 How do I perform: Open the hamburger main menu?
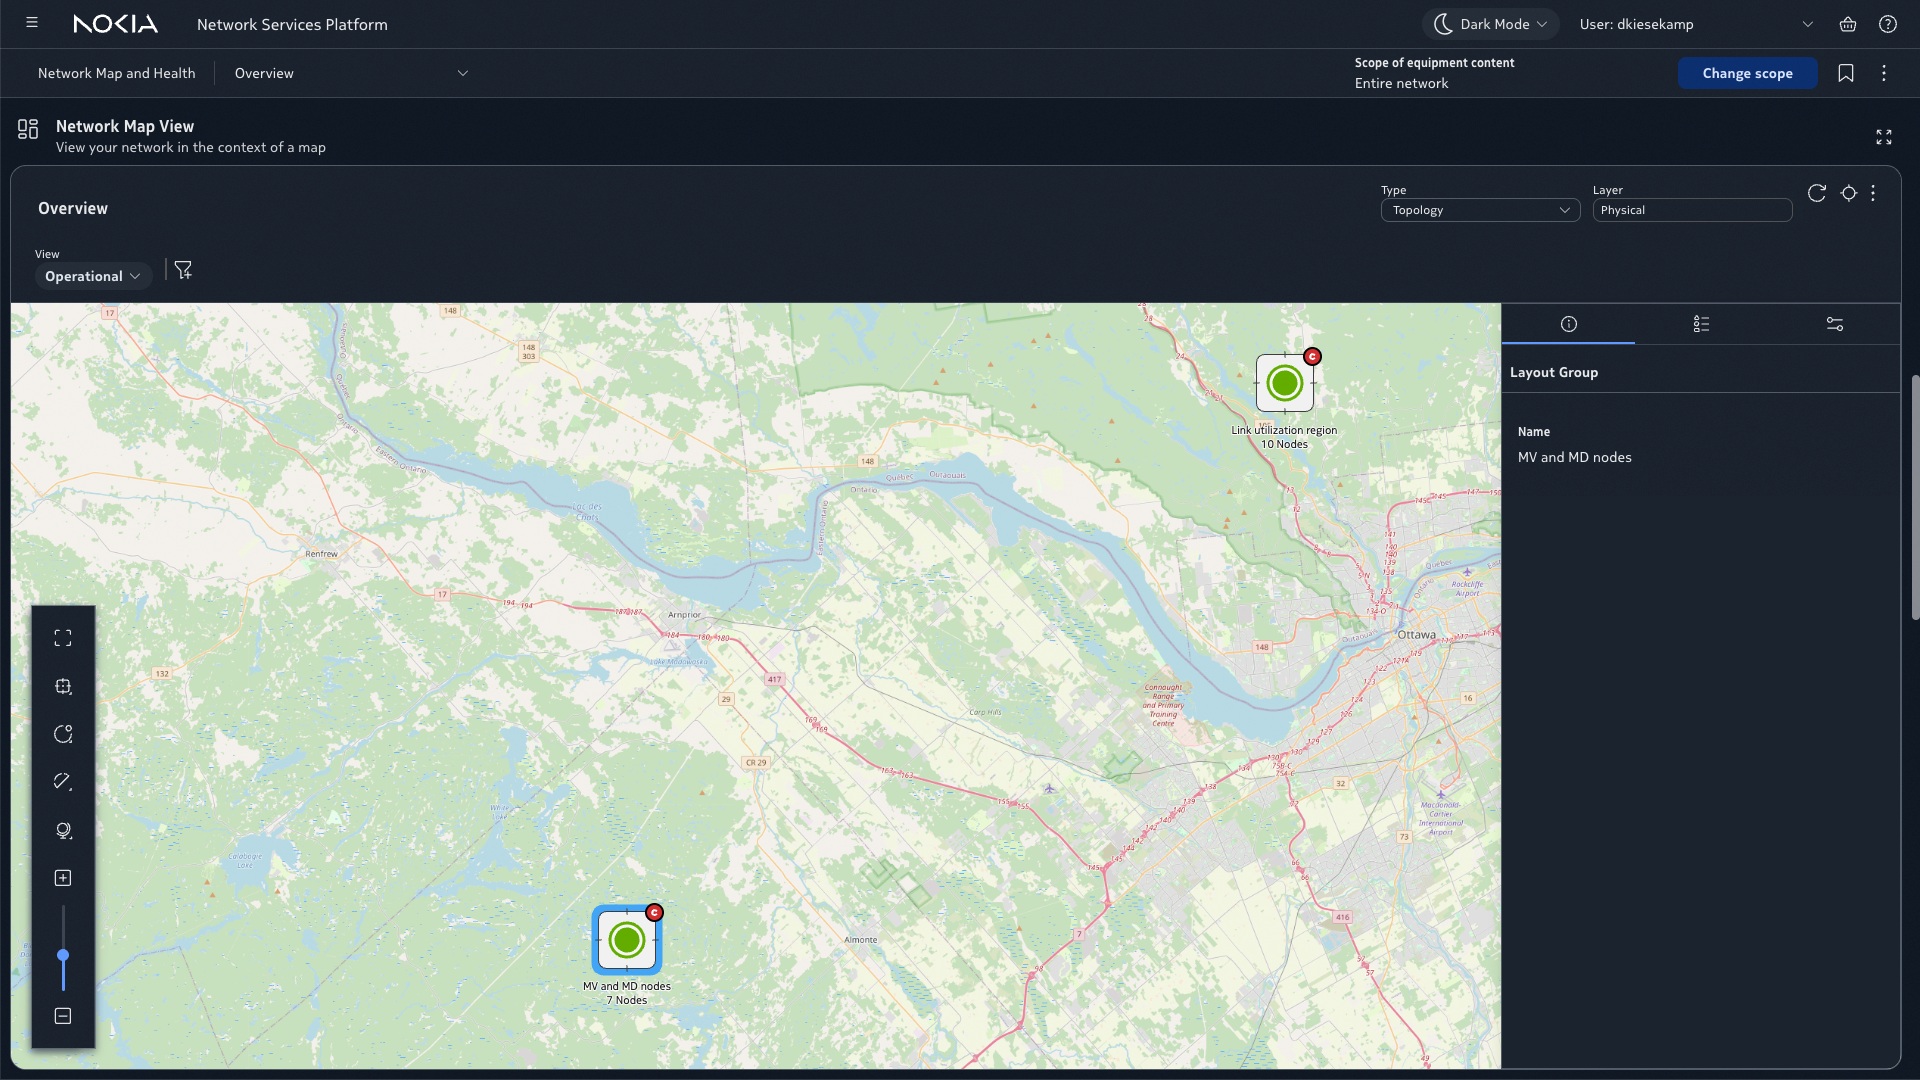32,23
